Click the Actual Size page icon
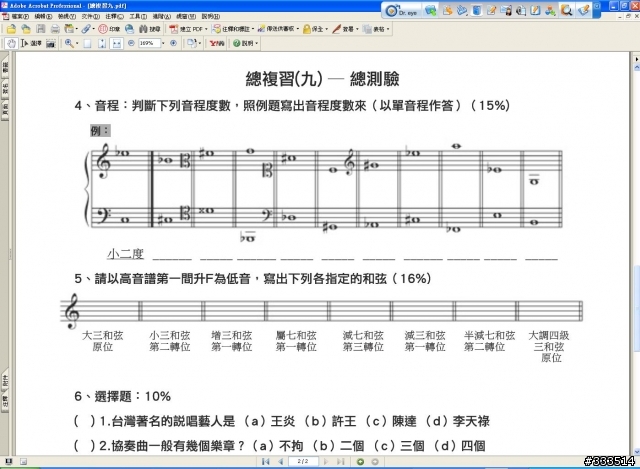 coord(87,43)
